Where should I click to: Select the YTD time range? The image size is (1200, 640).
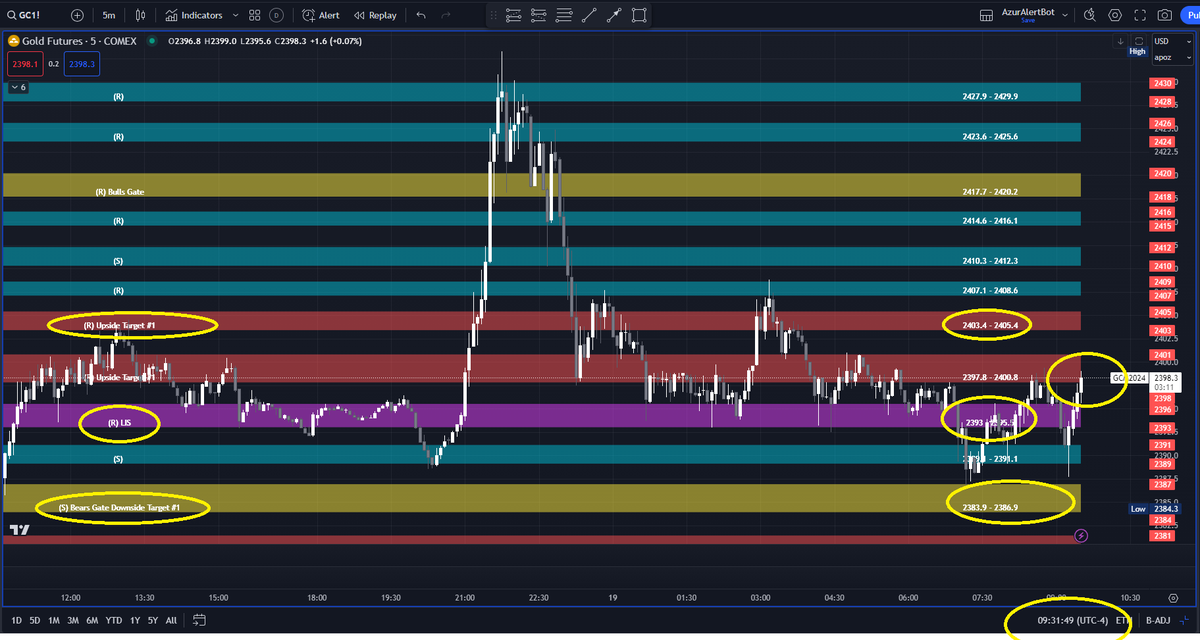tap(115, 620)
